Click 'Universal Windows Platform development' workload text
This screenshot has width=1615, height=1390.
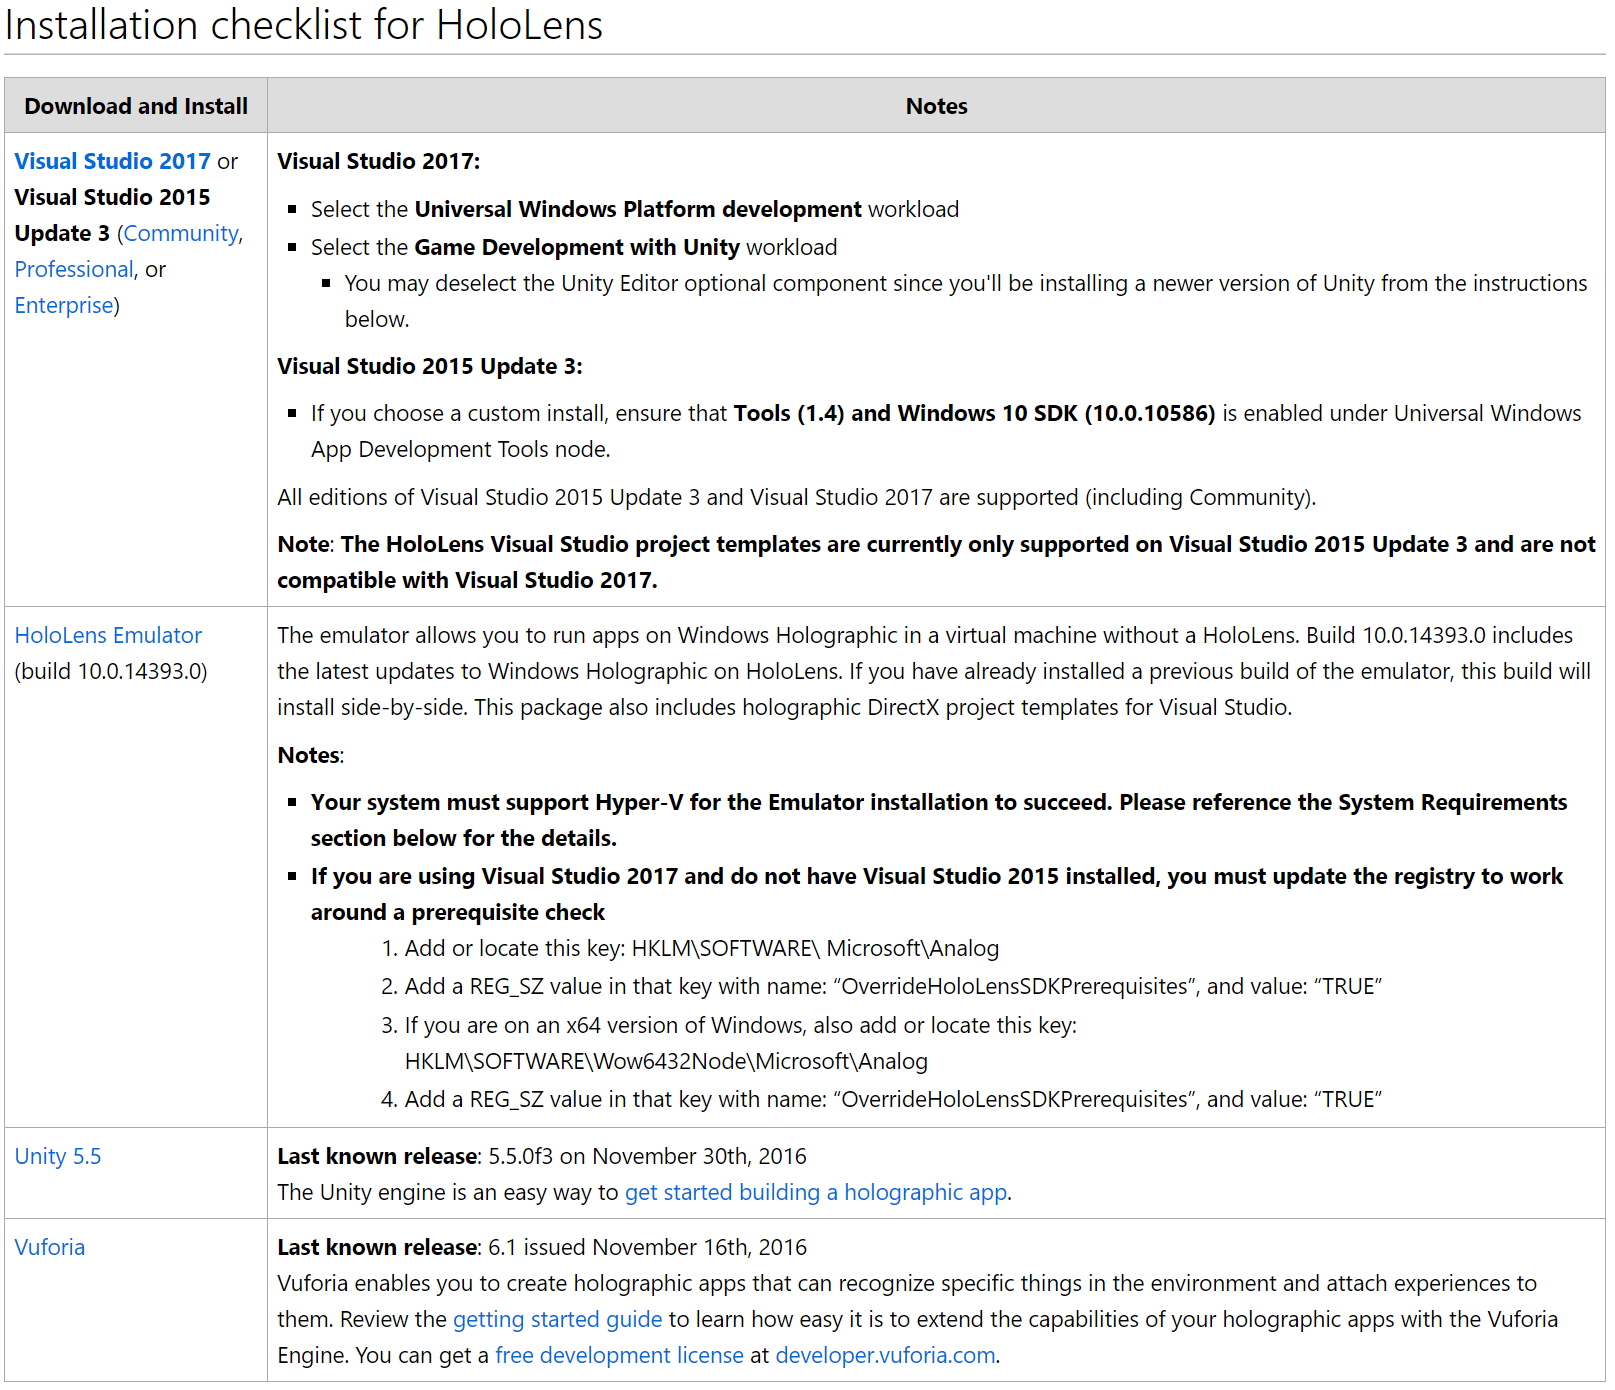(638, 209)
